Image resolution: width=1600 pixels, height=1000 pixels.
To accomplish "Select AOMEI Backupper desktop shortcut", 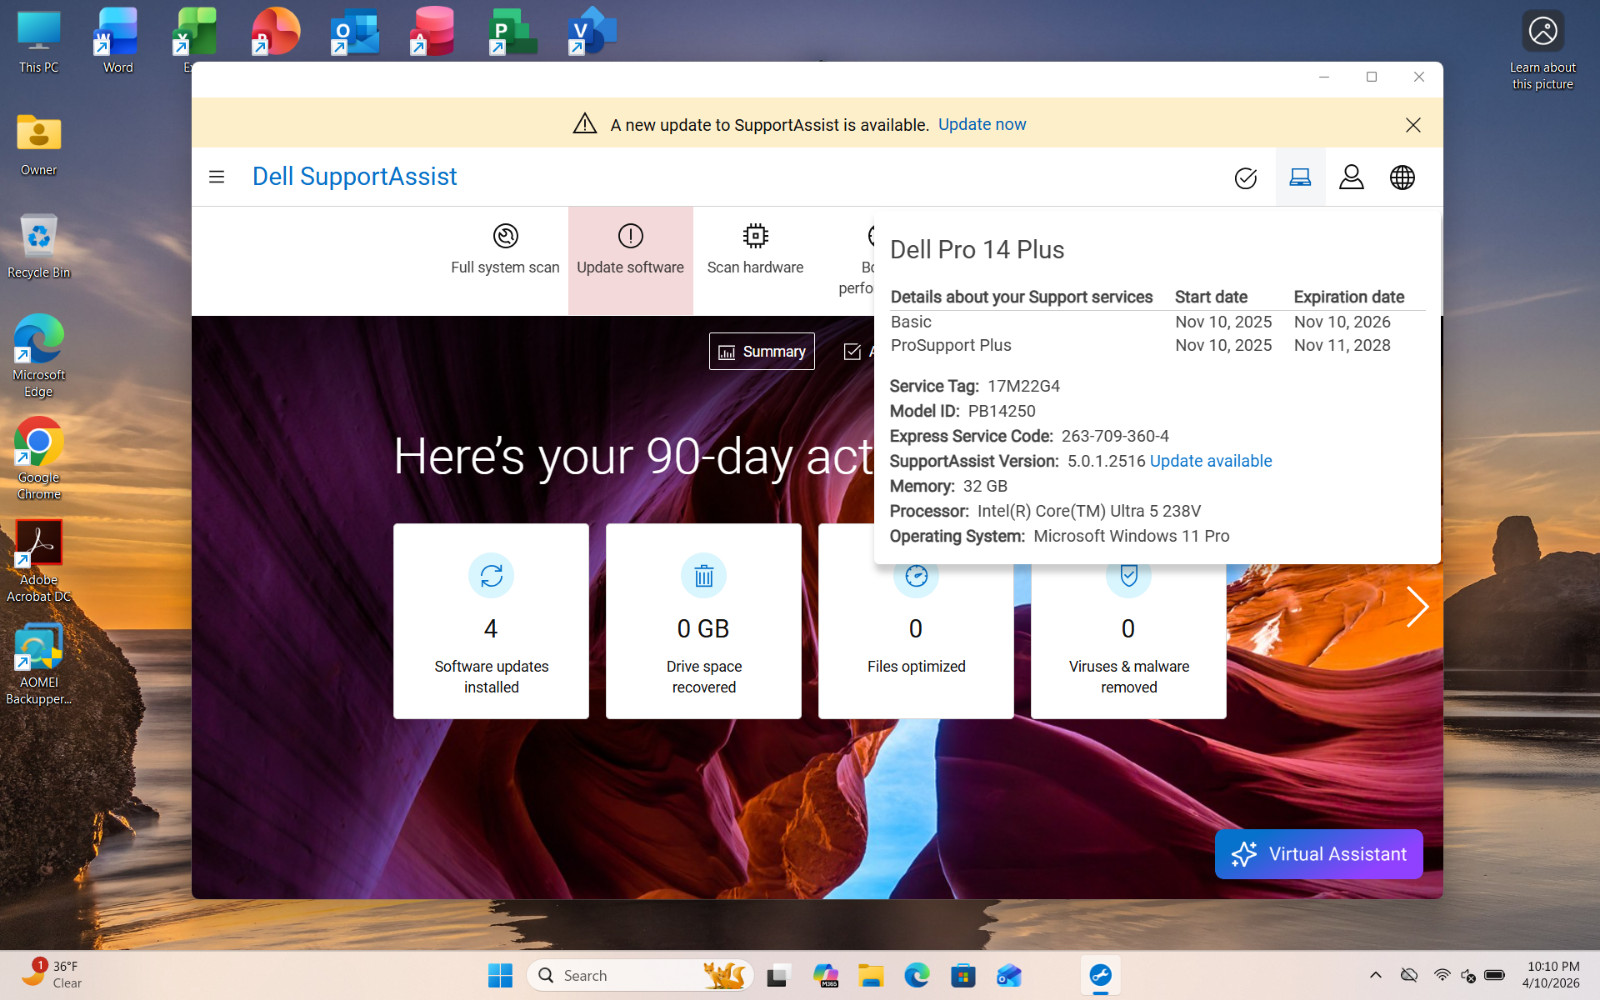I will (39, 665).
